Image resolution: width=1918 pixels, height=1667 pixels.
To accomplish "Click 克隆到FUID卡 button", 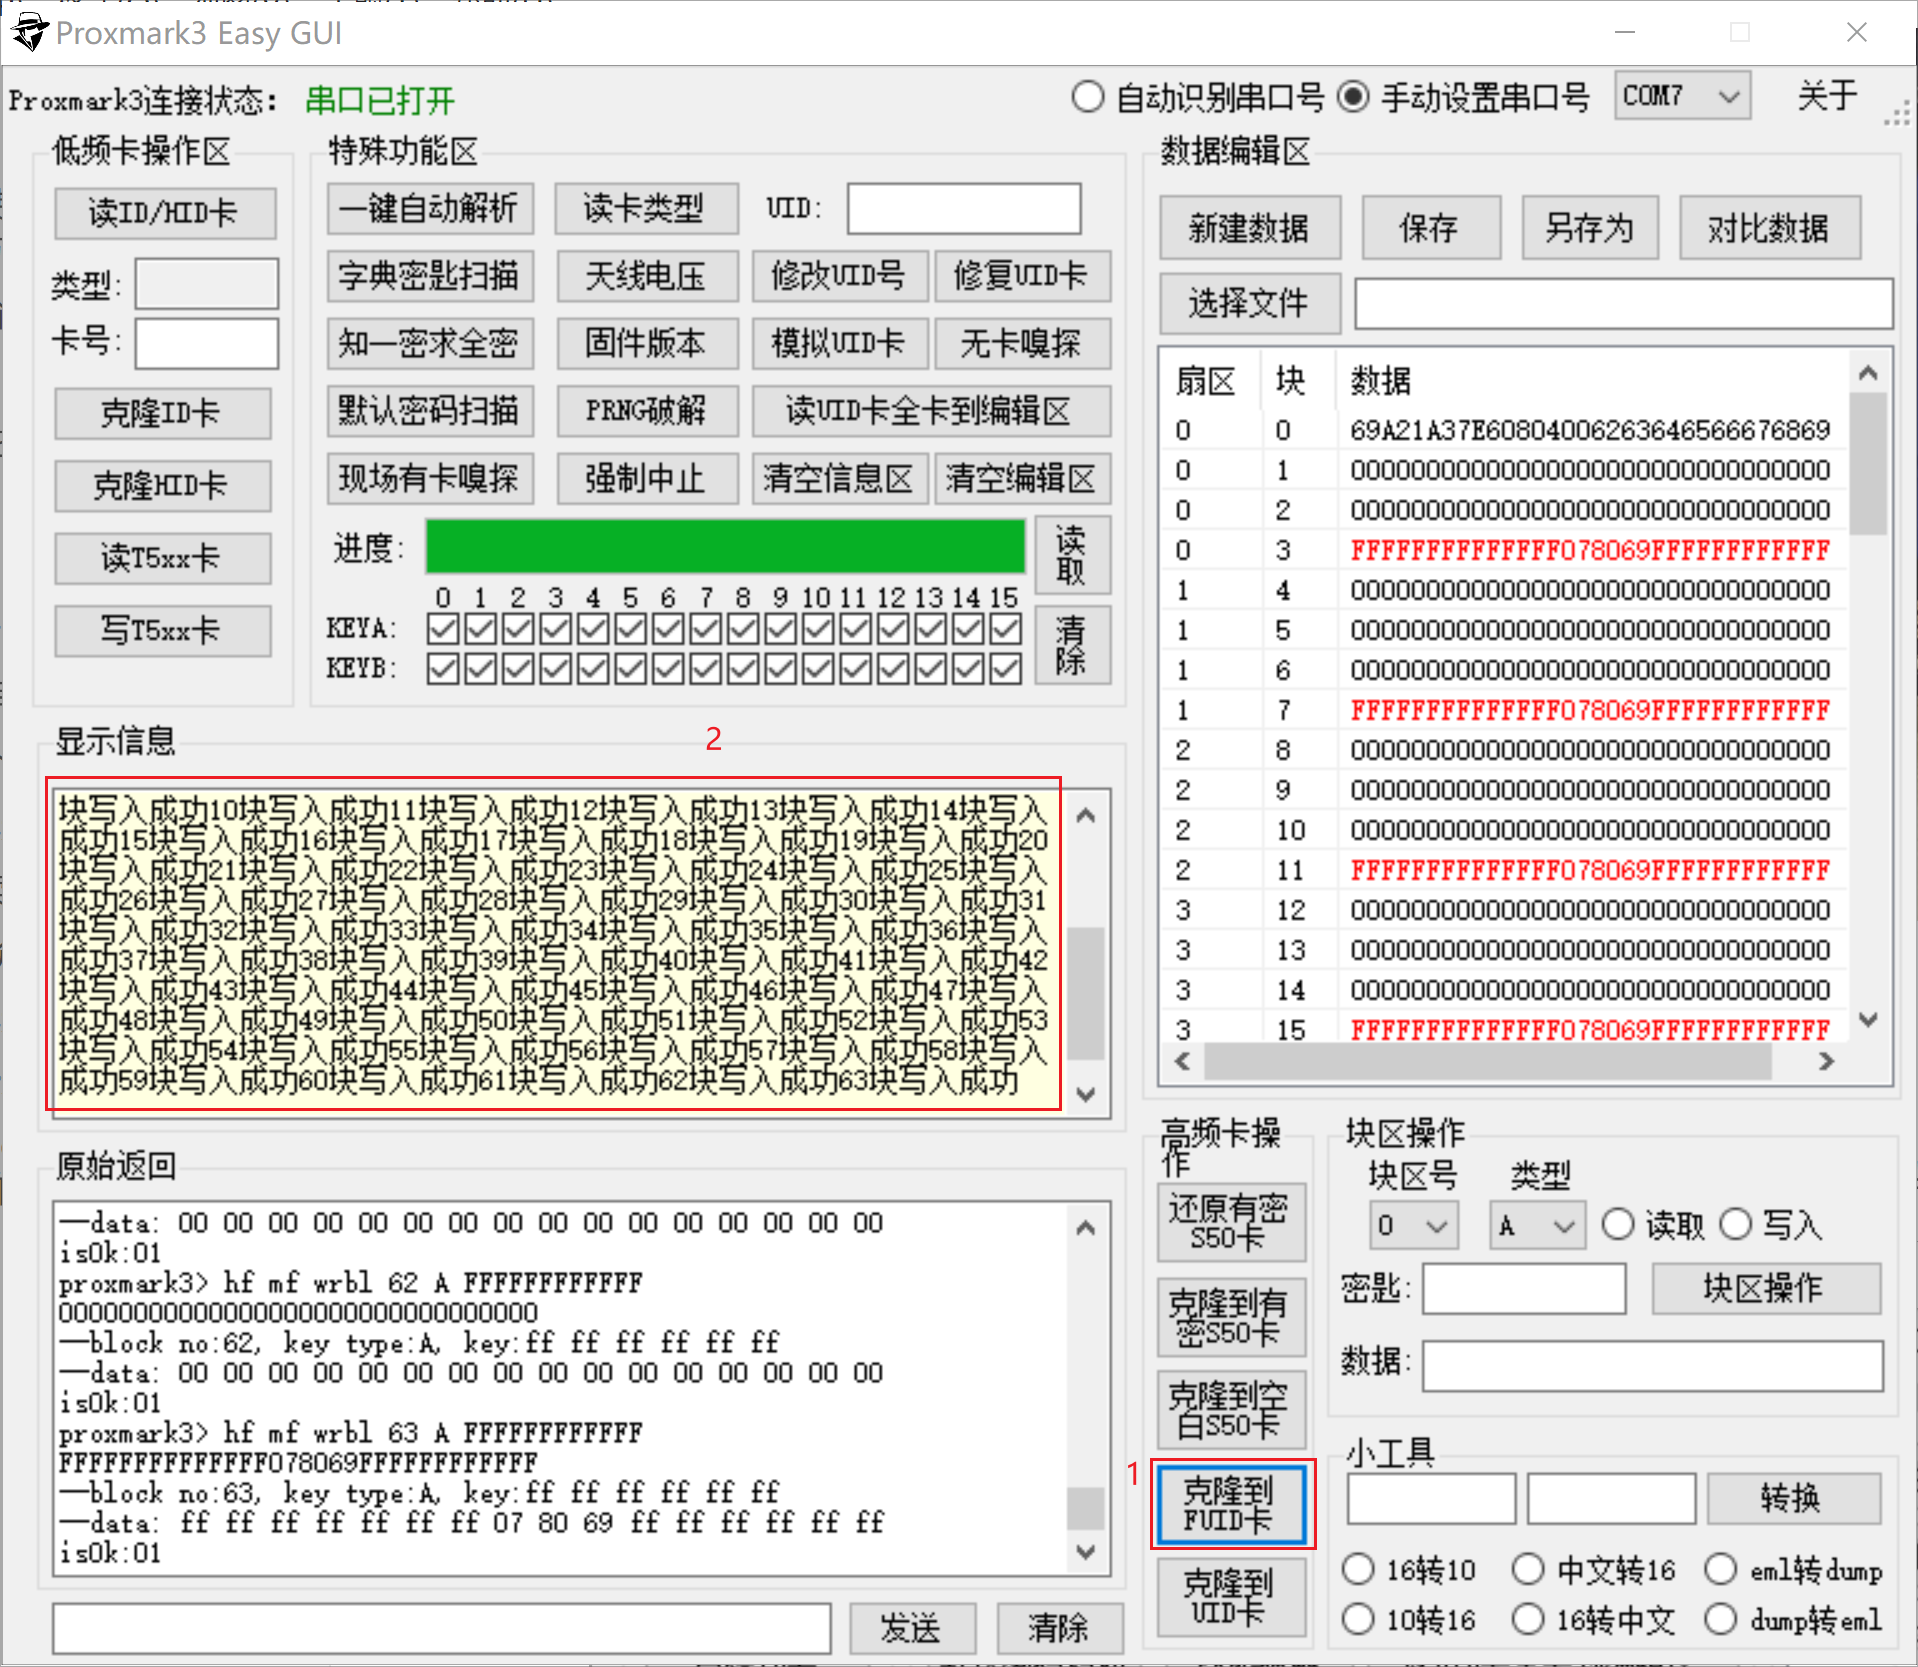I will (x=1231, y=1504).
